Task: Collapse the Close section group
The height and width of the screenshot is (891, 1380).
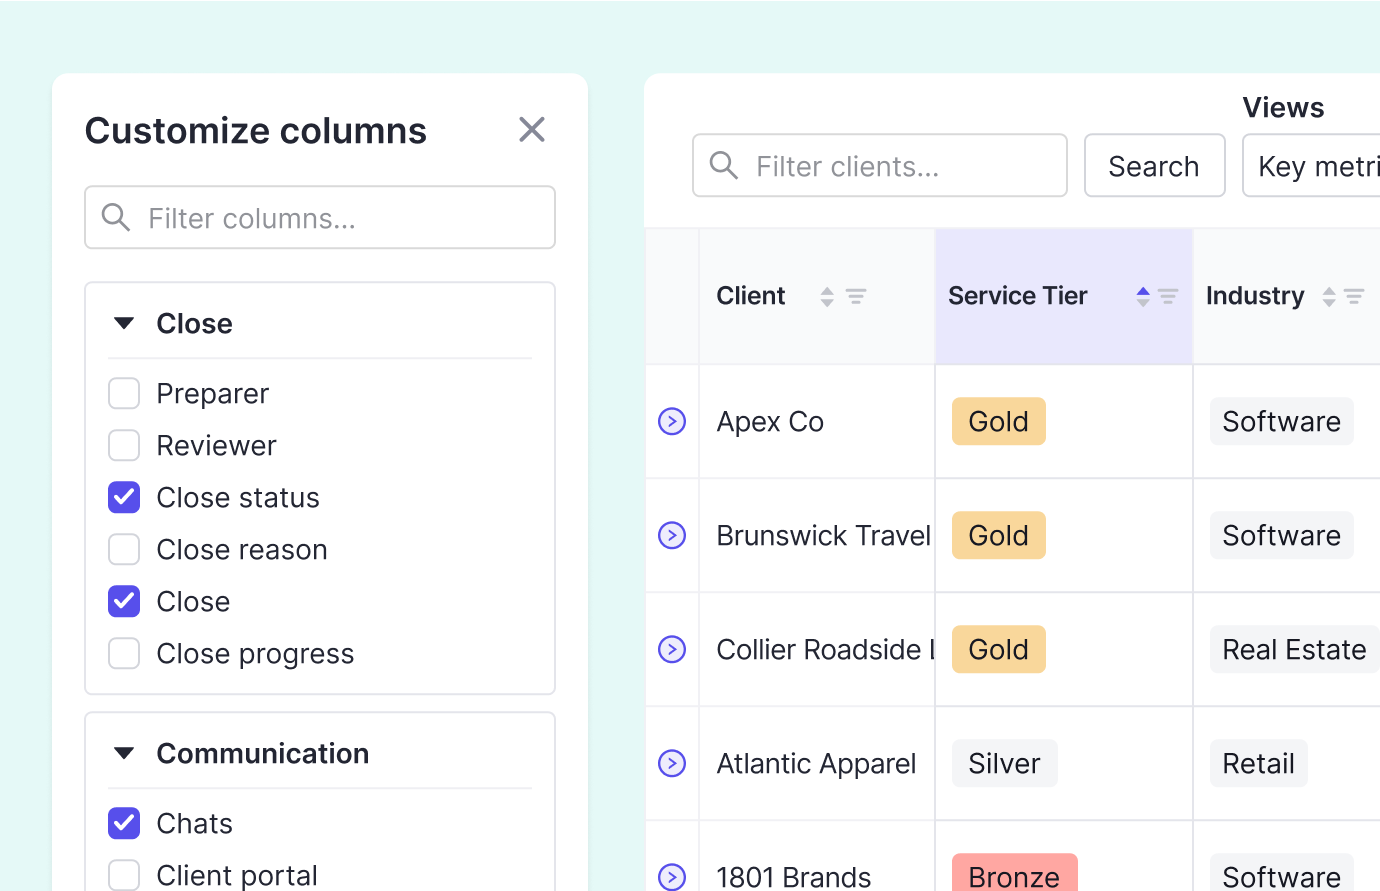Action: point(124,324)
